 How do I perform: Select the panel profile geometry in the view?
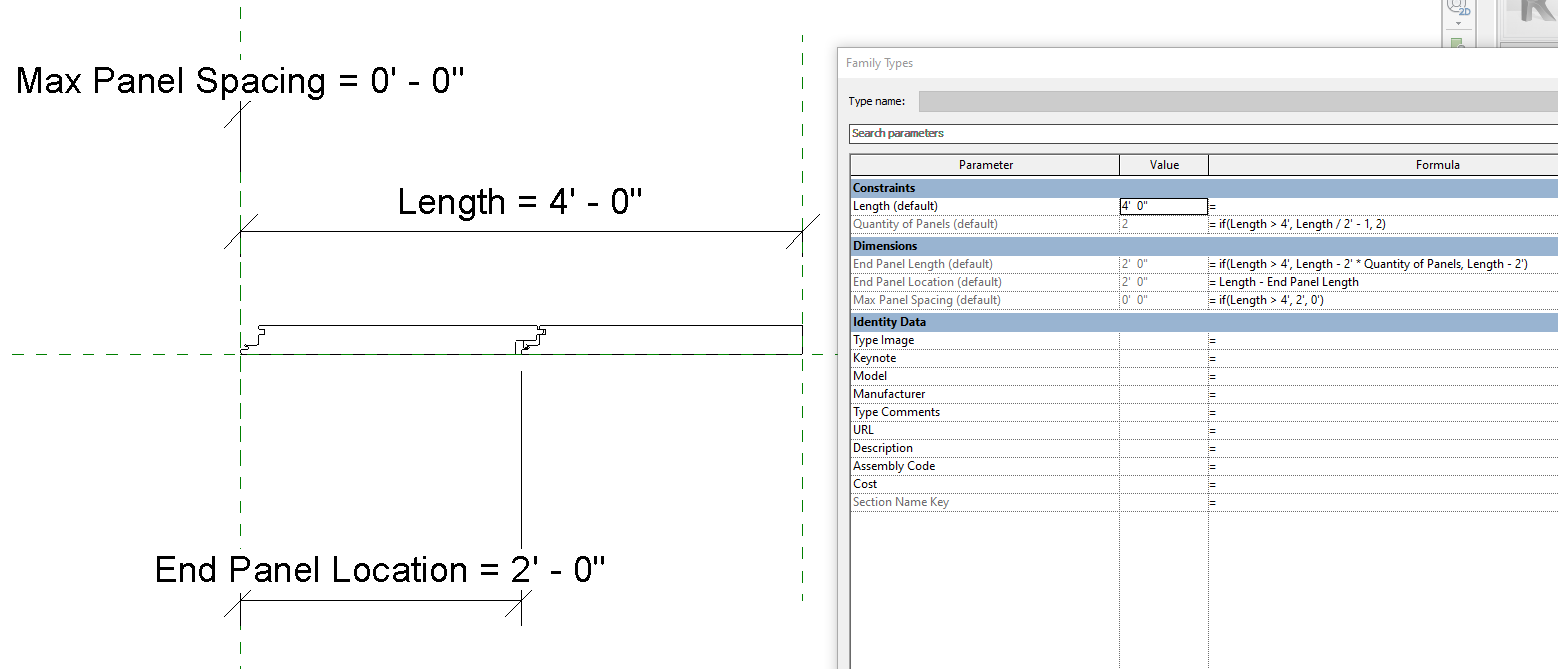521,339
